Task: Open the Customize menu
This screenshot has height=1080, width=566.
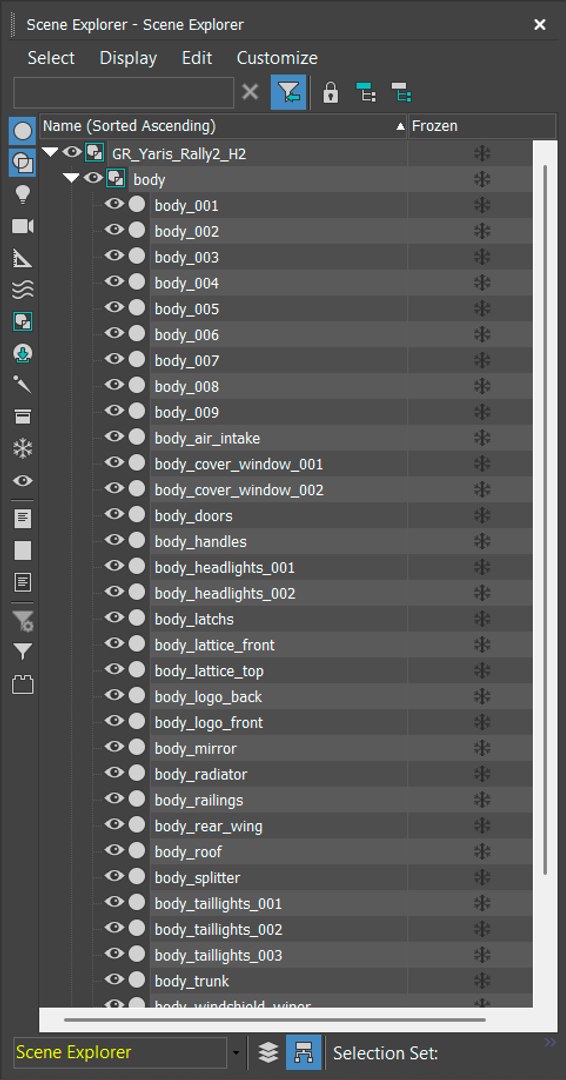Action: (277, 58)
